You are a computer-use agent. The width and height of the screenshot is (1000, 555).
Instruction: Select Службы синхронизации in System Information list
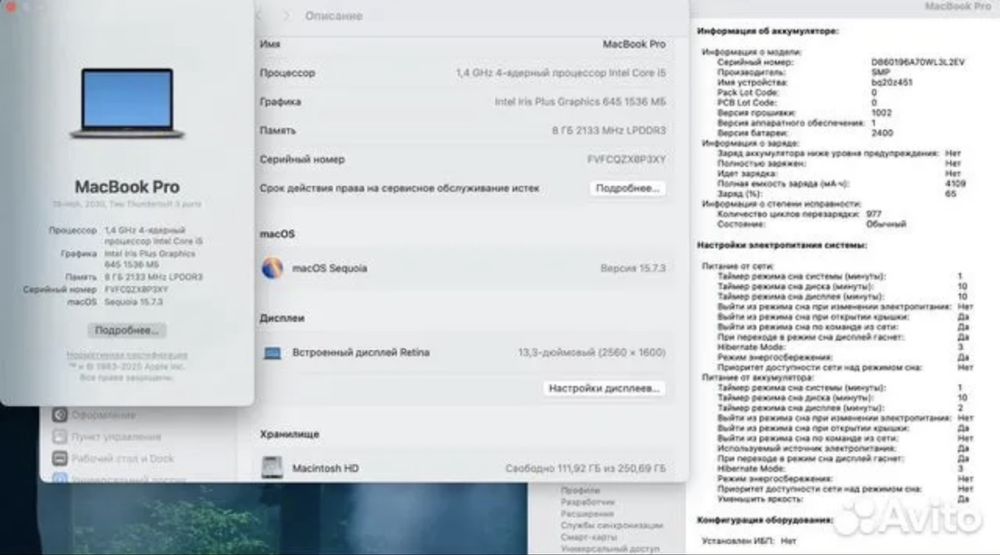pos(612,525)
